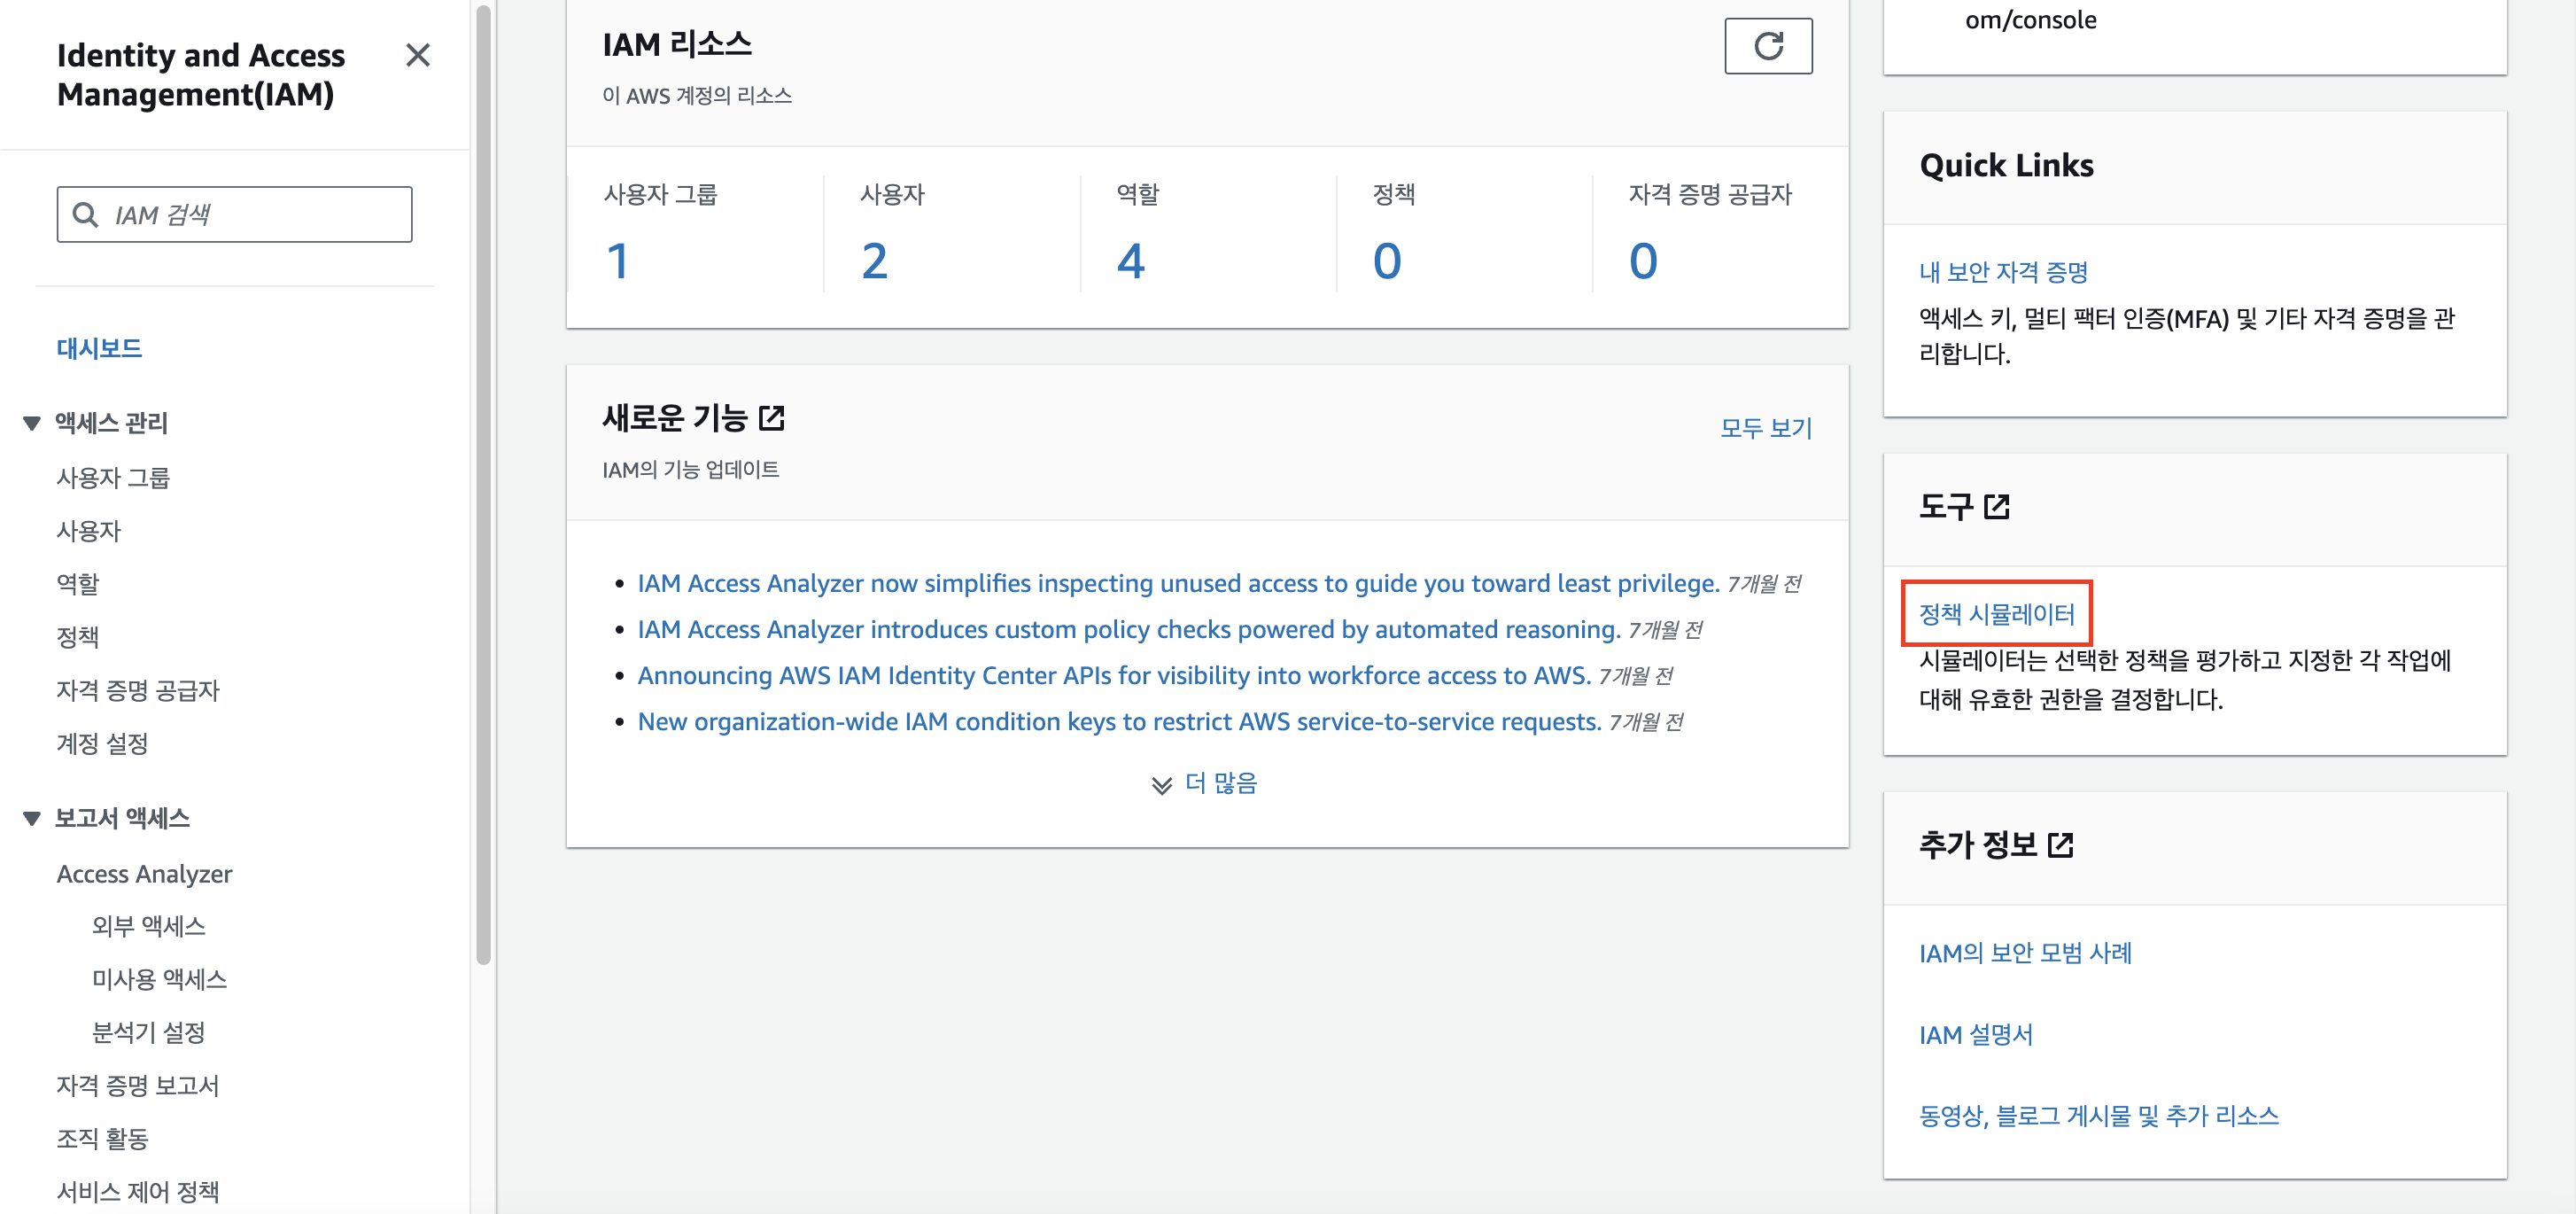The width and height of the screenshot is (2576, 1214).
Task: Open the external link icon beside 새로운 기능
Action: point(771,418)
